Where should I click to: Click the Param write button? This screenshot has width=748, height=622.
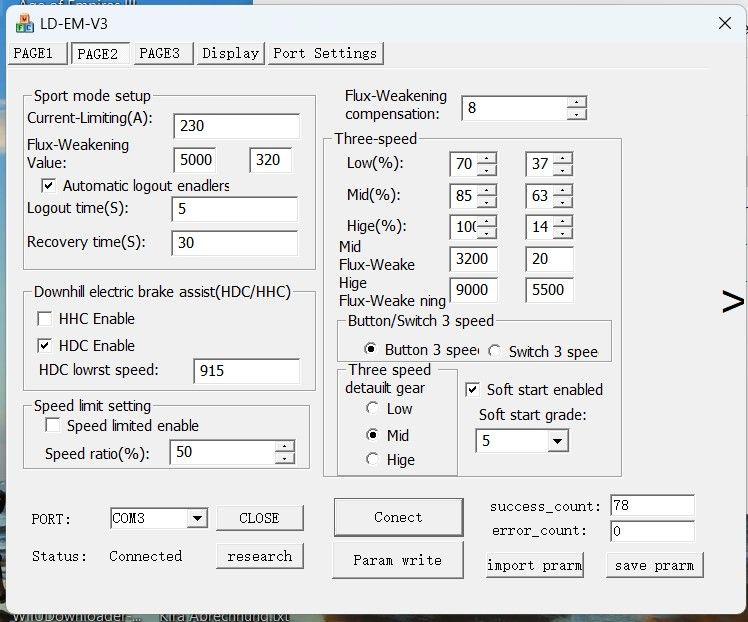[x=397, y=560]
